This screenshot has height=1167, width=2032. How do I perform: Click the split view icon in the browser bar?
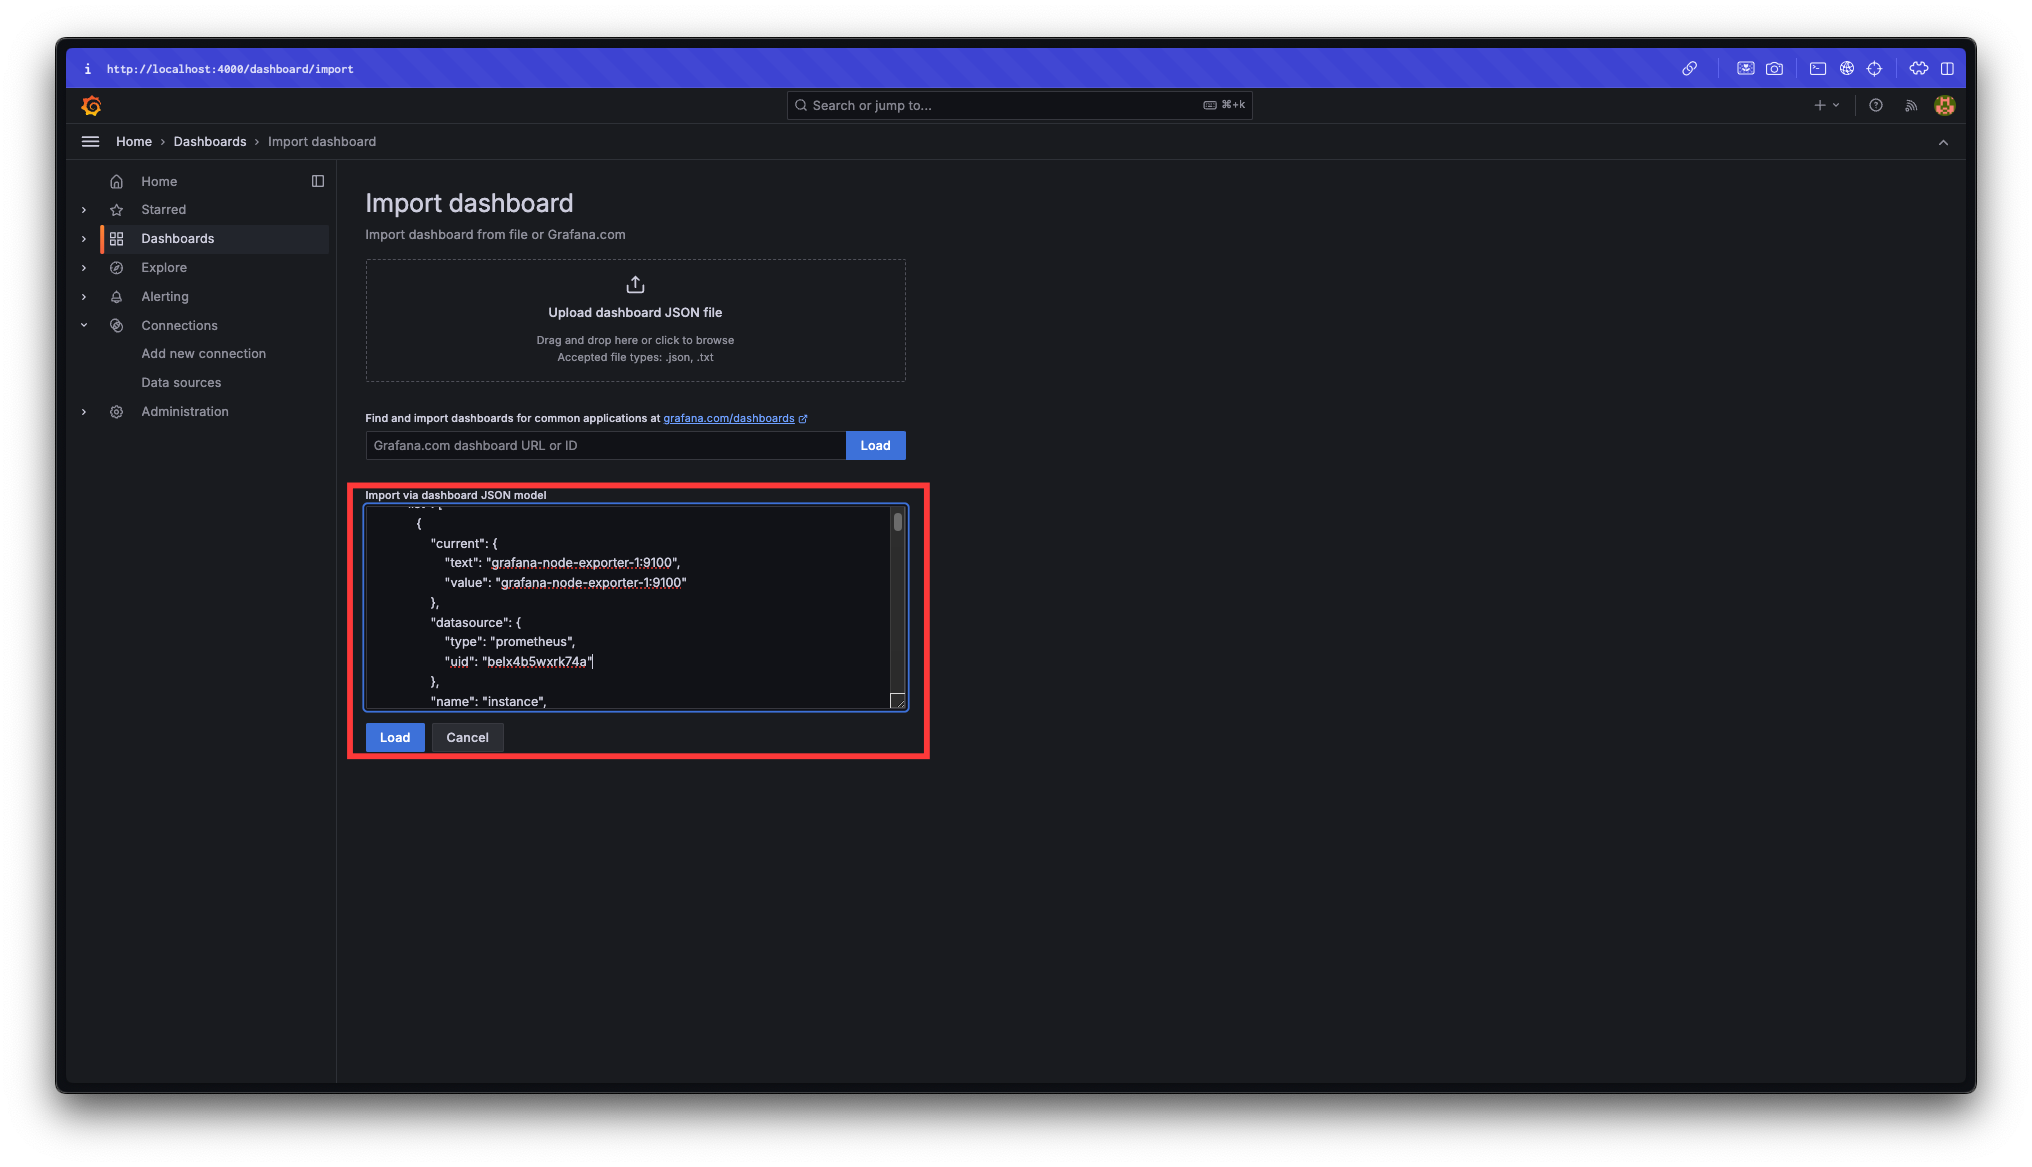pos(1947,69)
